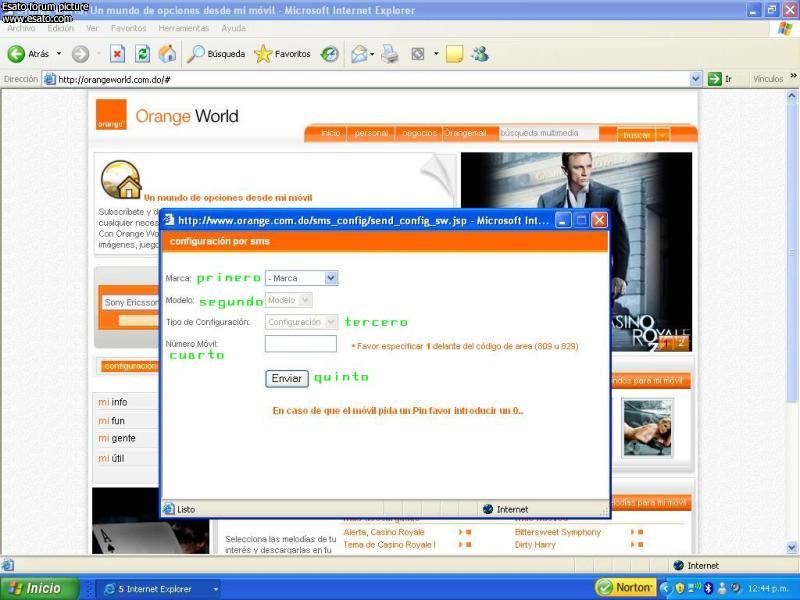This screenshot has width=800, height=600.
Task: Click the Bittersweet Symphony link
Action: coord(558,532)
